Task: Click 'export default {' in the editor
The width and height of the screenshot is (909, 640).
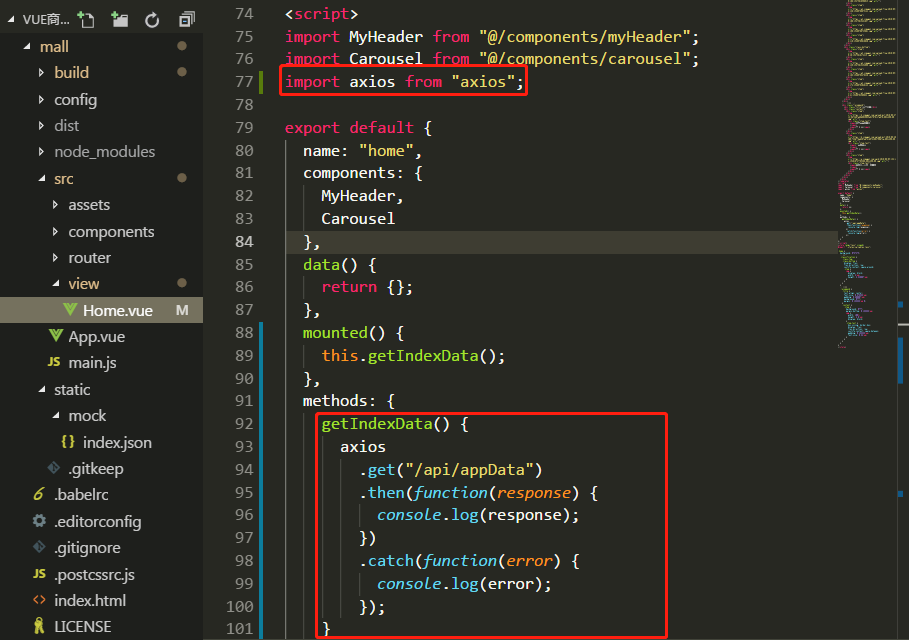Action: [358, 128]
